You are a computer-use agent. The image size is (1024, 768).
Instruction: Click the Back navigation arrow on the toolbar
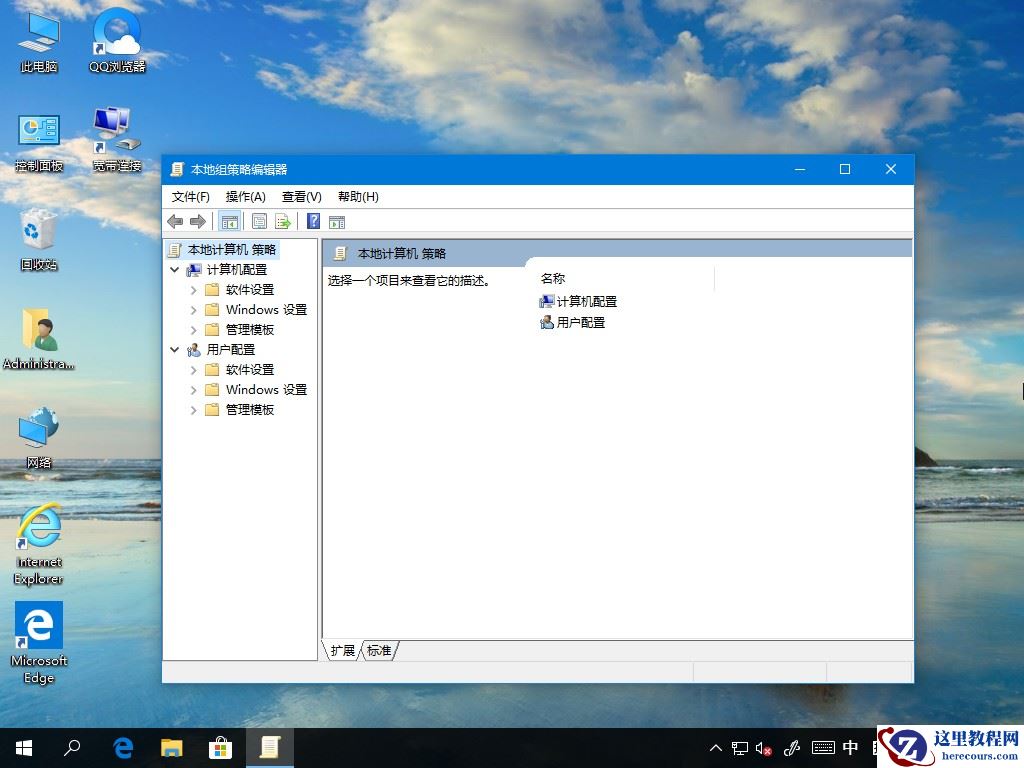(177, 221)
